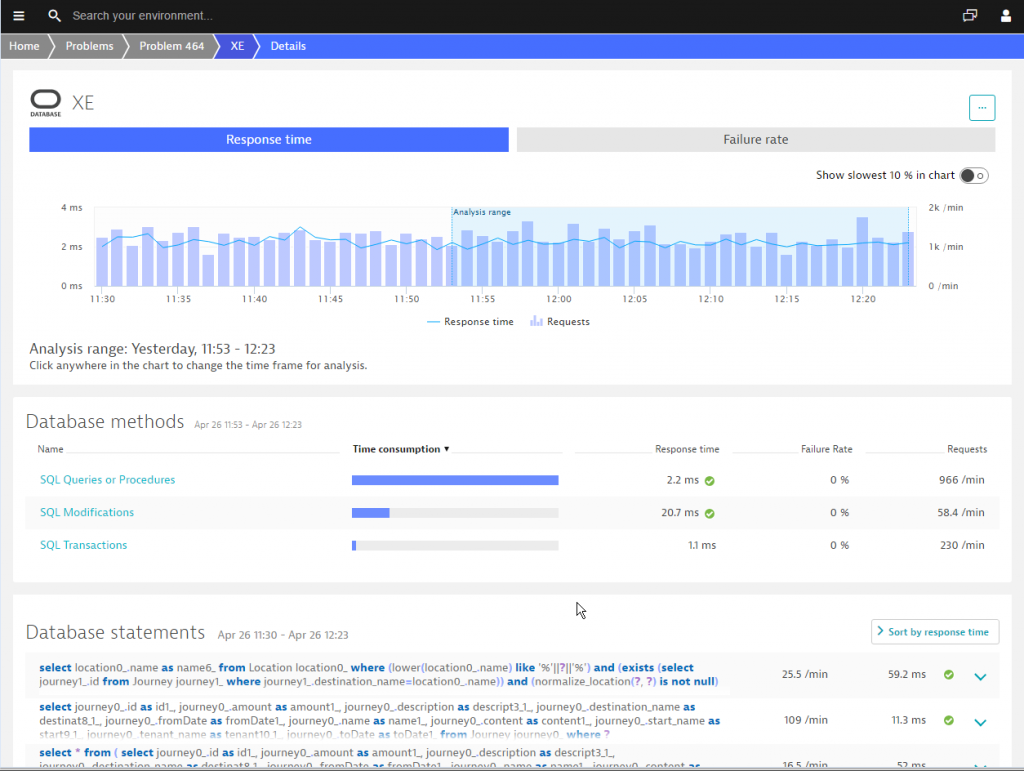Click the '58.4 /min' requests value

coord(961,512)
